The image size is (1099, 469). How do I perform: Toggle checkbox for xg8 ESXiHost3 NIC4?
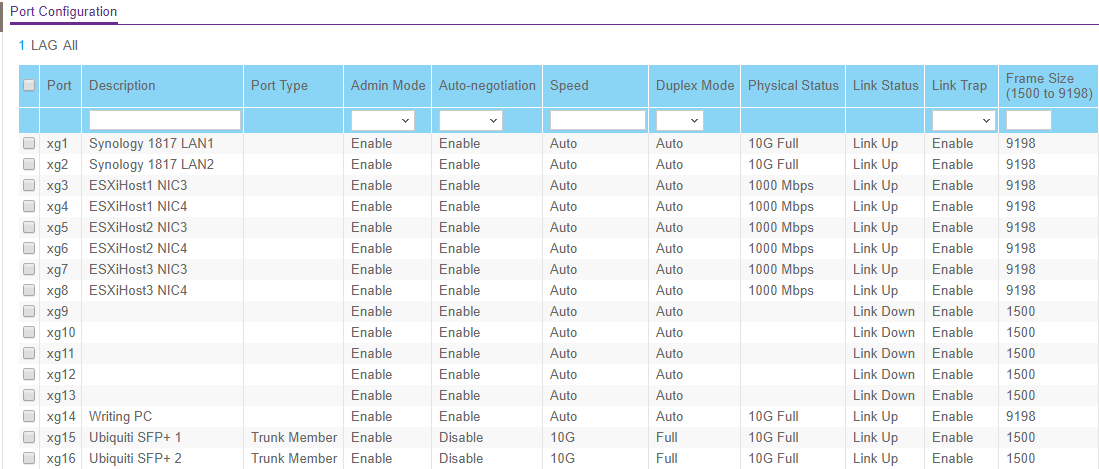[x=29, y=291]
